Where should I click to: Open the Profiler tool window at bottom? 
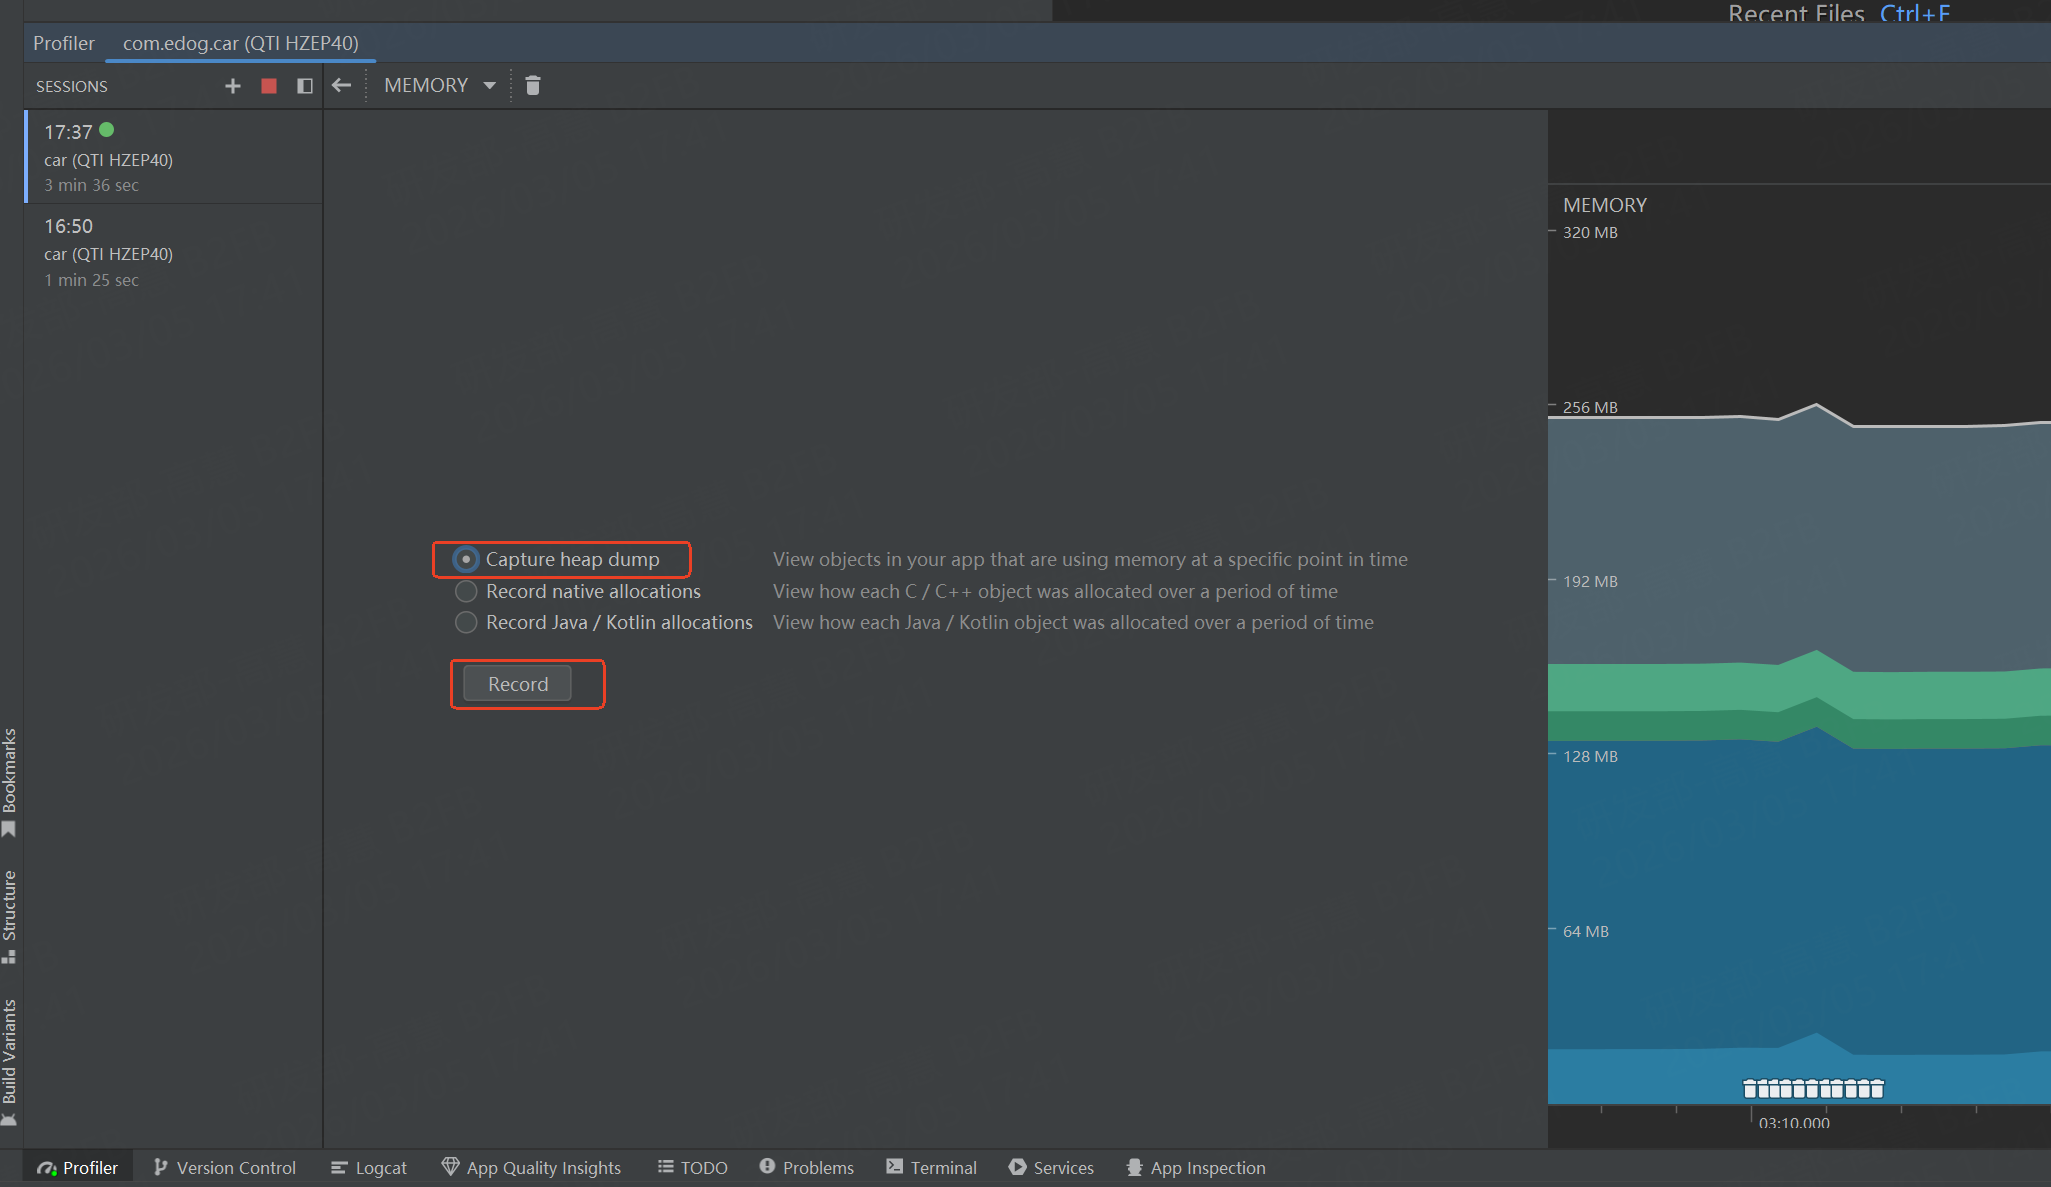(78, 1167)
